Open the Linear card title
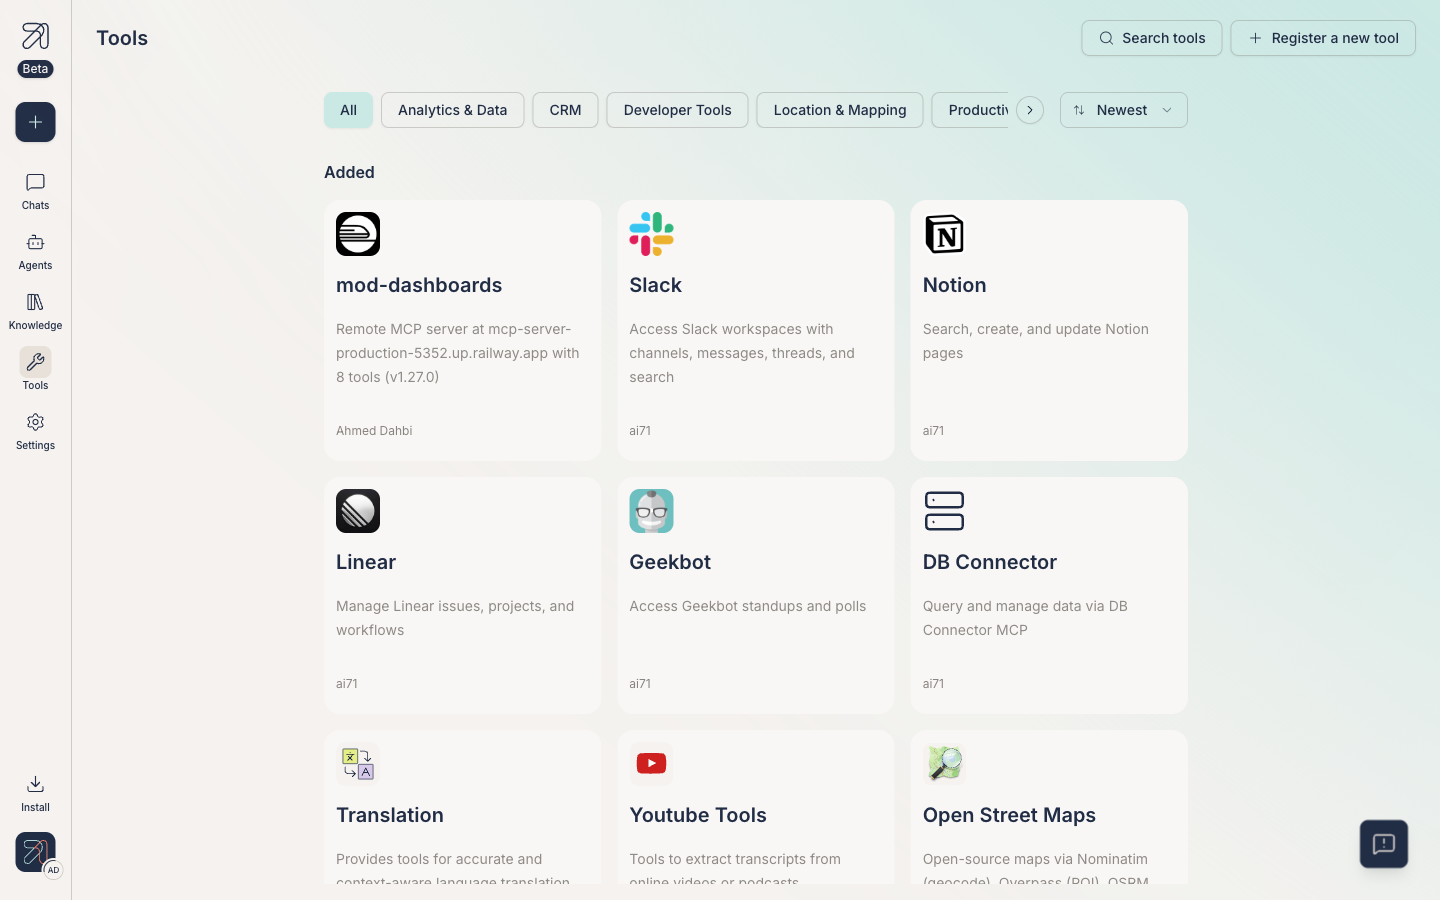The width and height of the screenshot is (1440, 900). click(x=366, y=562)
